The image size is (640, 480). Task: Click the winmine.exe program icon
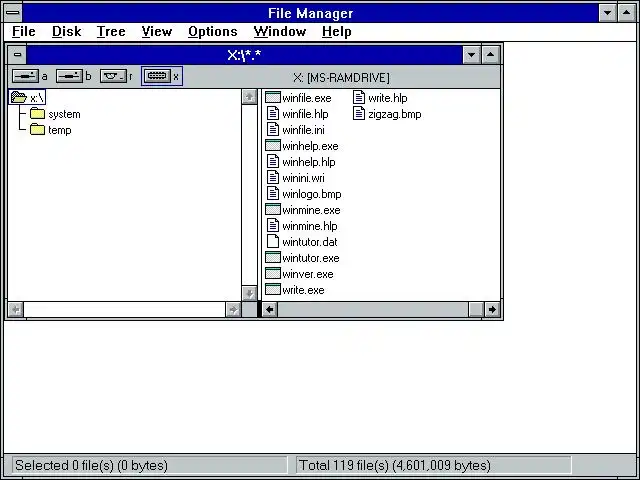pyautogui.click(x=273, y=210)
